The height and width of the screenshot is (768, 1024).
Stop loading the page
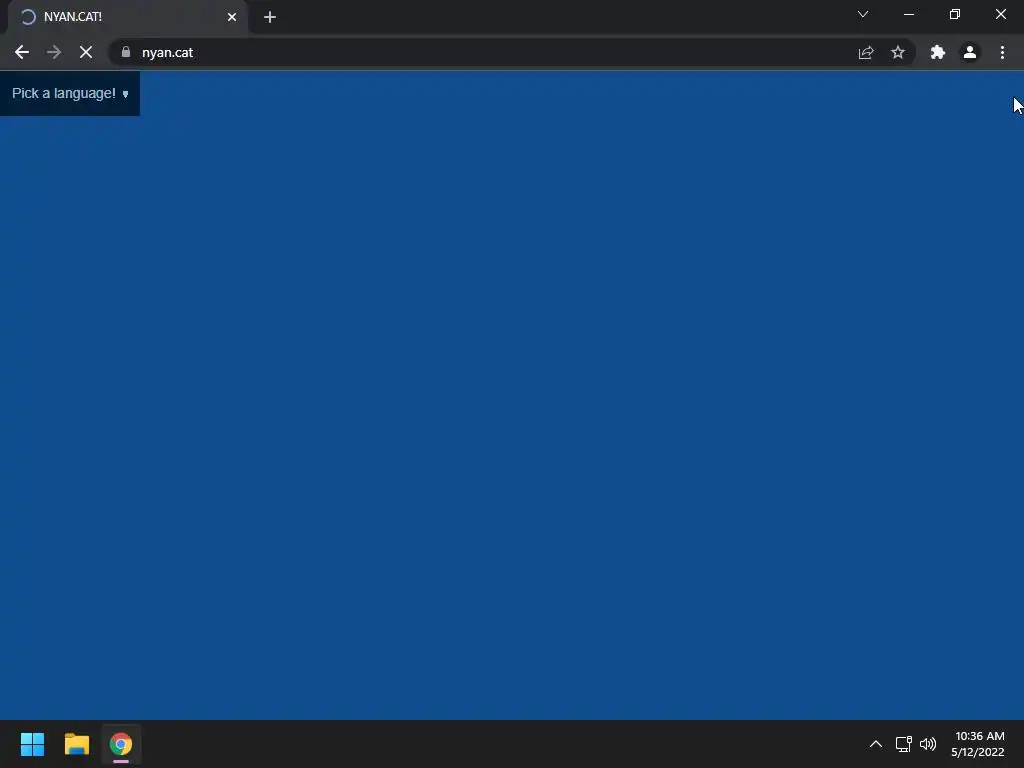(86, 52)
